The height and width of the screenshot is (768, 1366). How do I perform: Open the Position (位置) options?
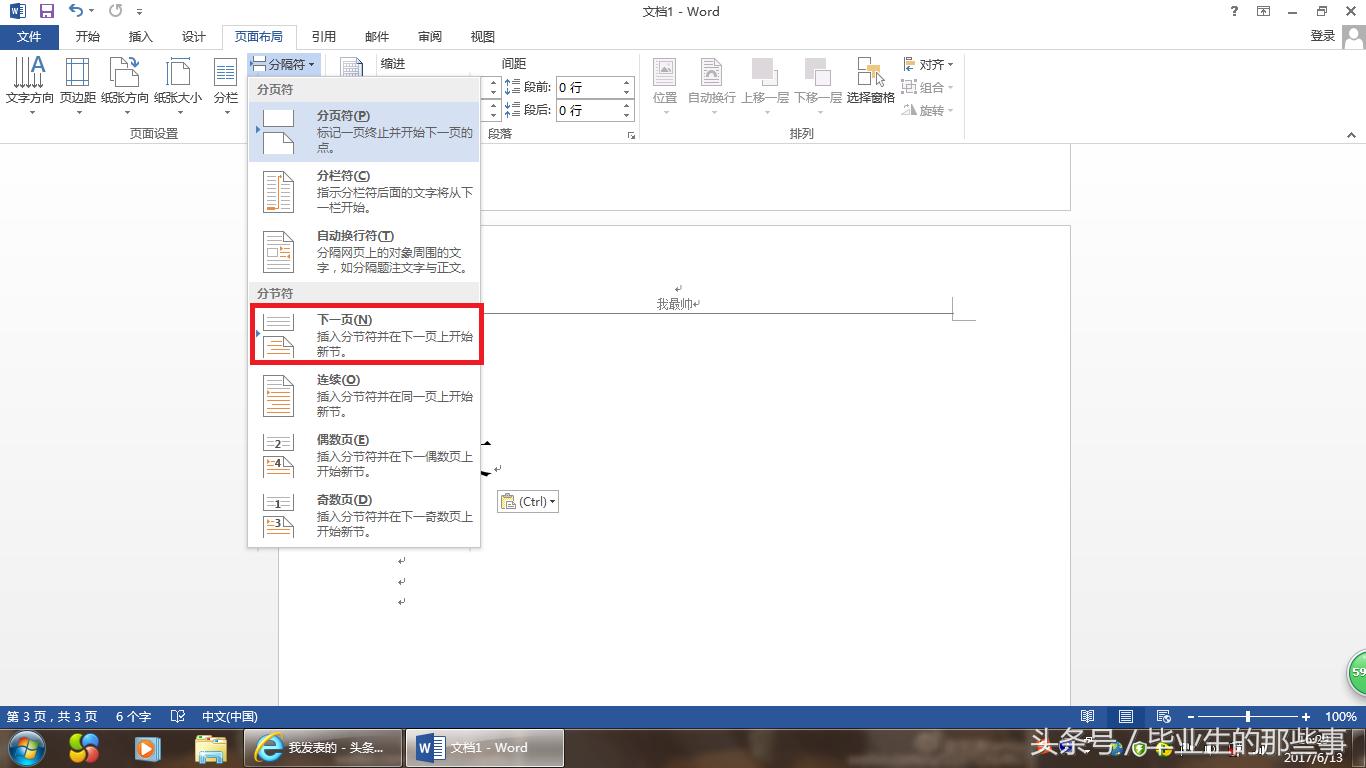click(x=665, y=86)
